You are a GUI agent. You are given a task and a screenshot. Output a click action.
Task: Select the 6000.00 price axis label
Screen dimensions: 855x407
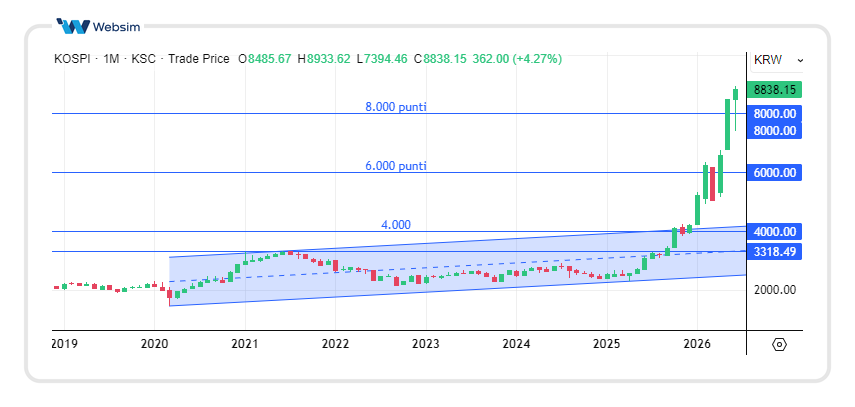[775, 173]
